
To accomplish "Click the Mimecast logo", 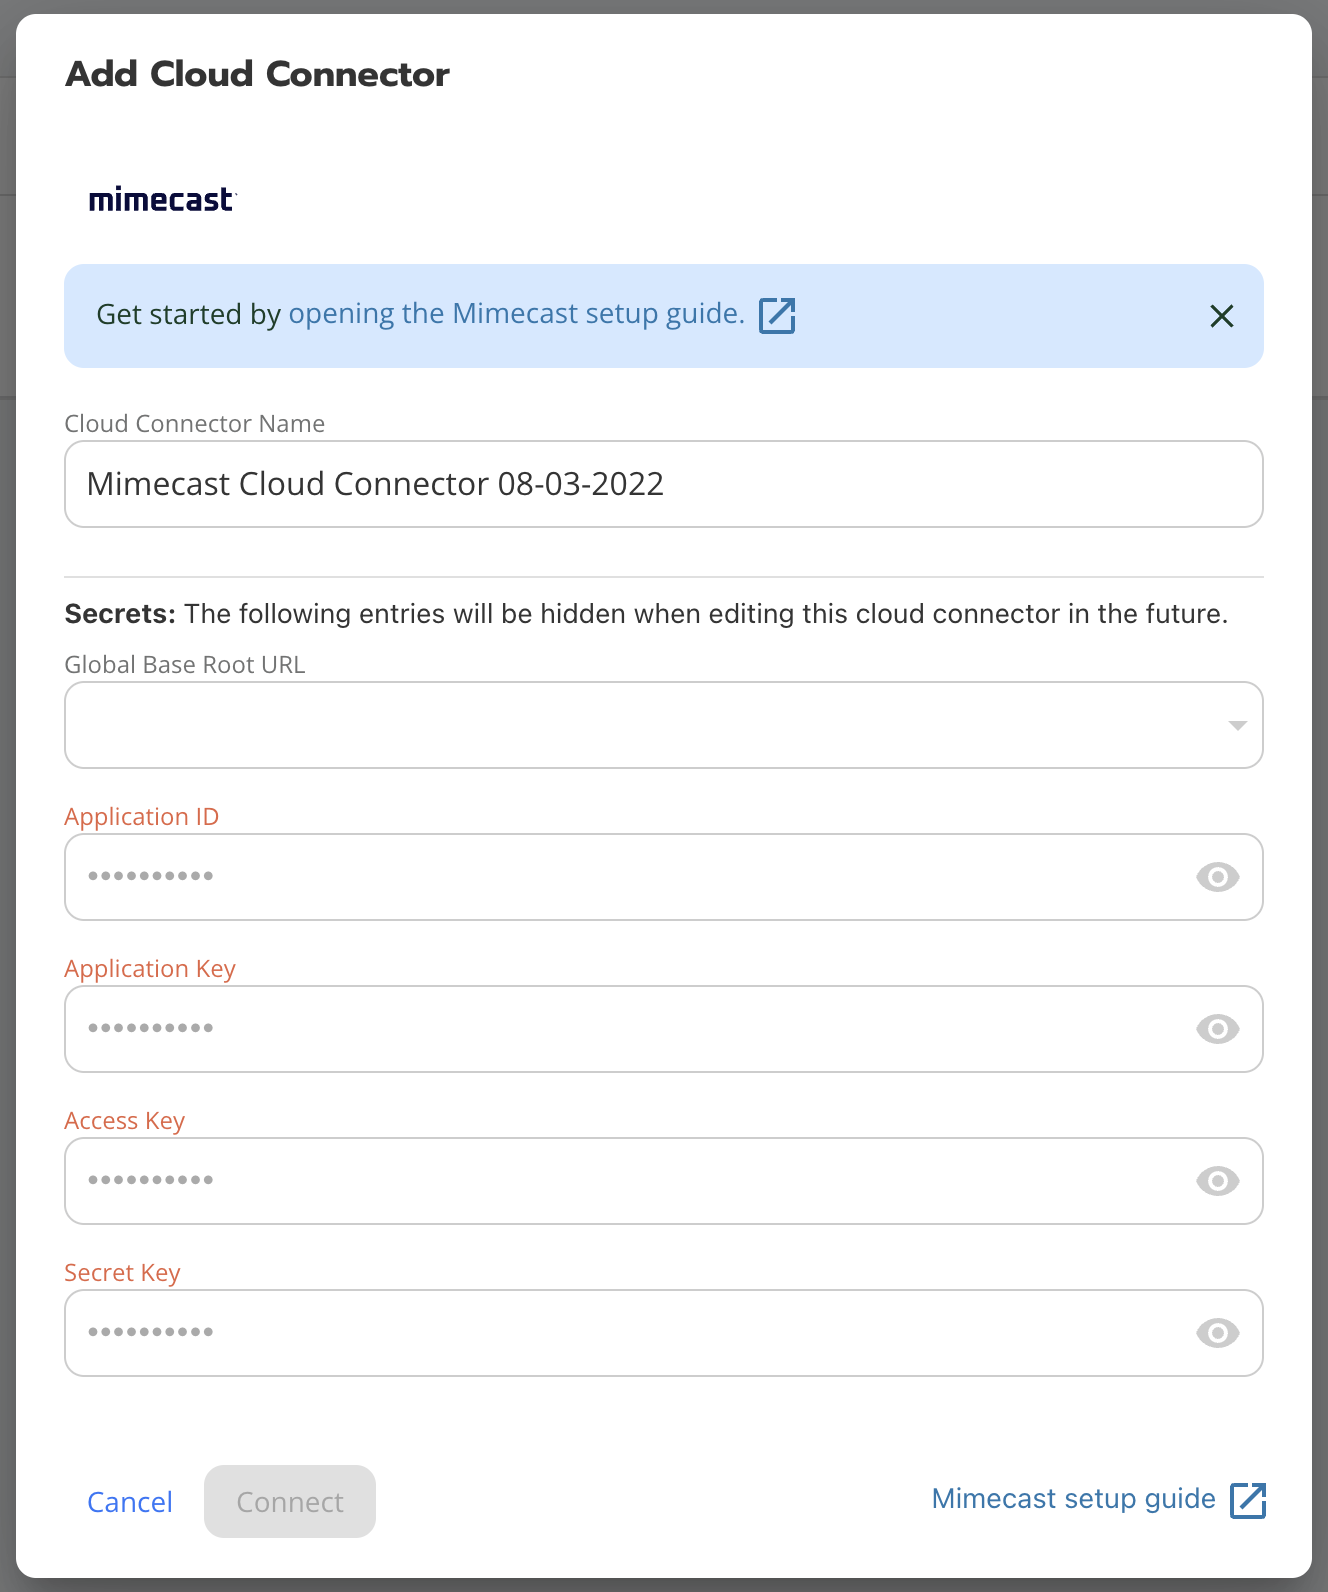I will [x=161, y=200].
